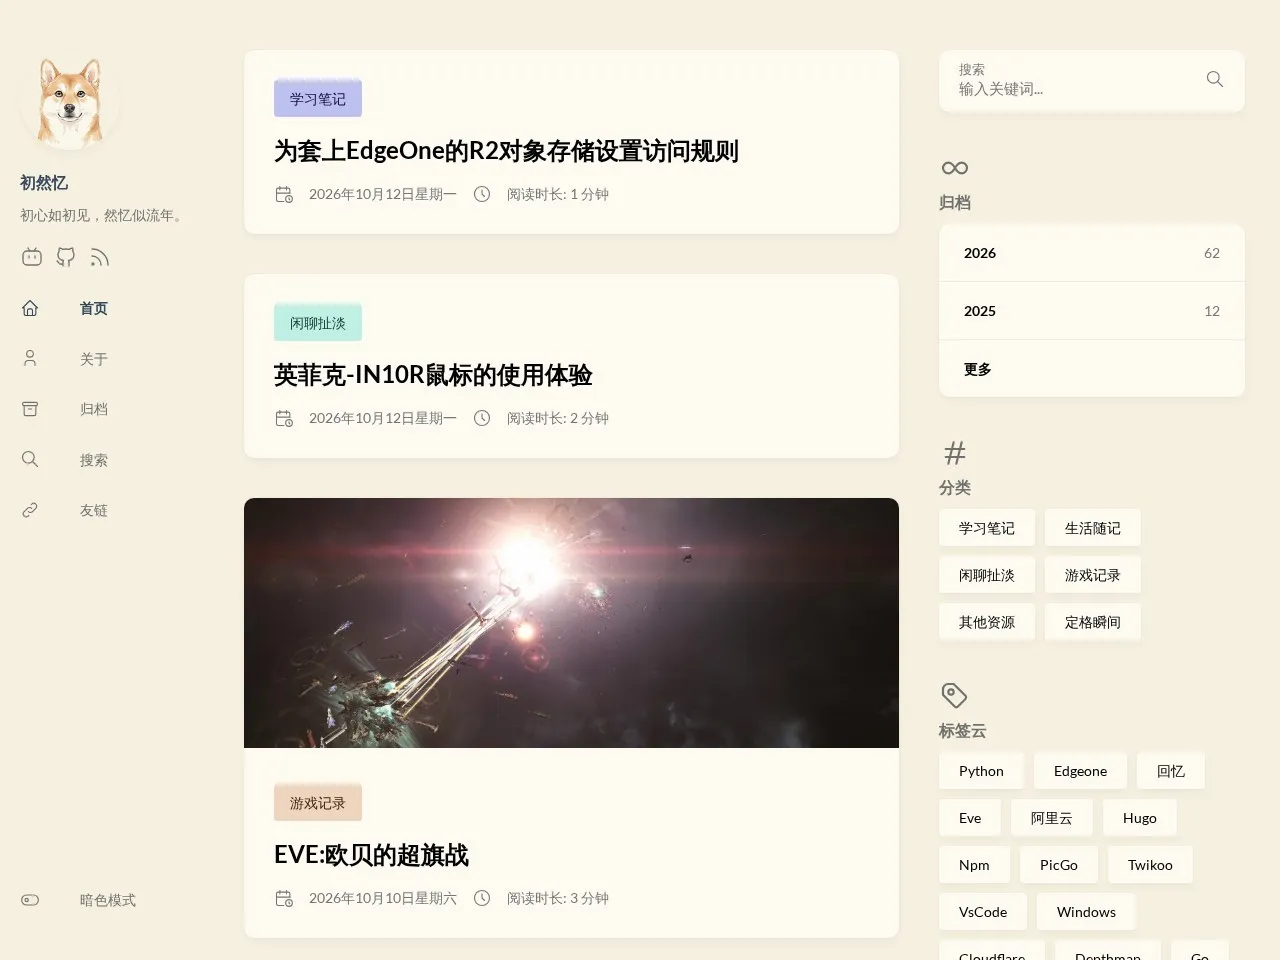Select the 定格瞬间 category

pos(1093,622)
